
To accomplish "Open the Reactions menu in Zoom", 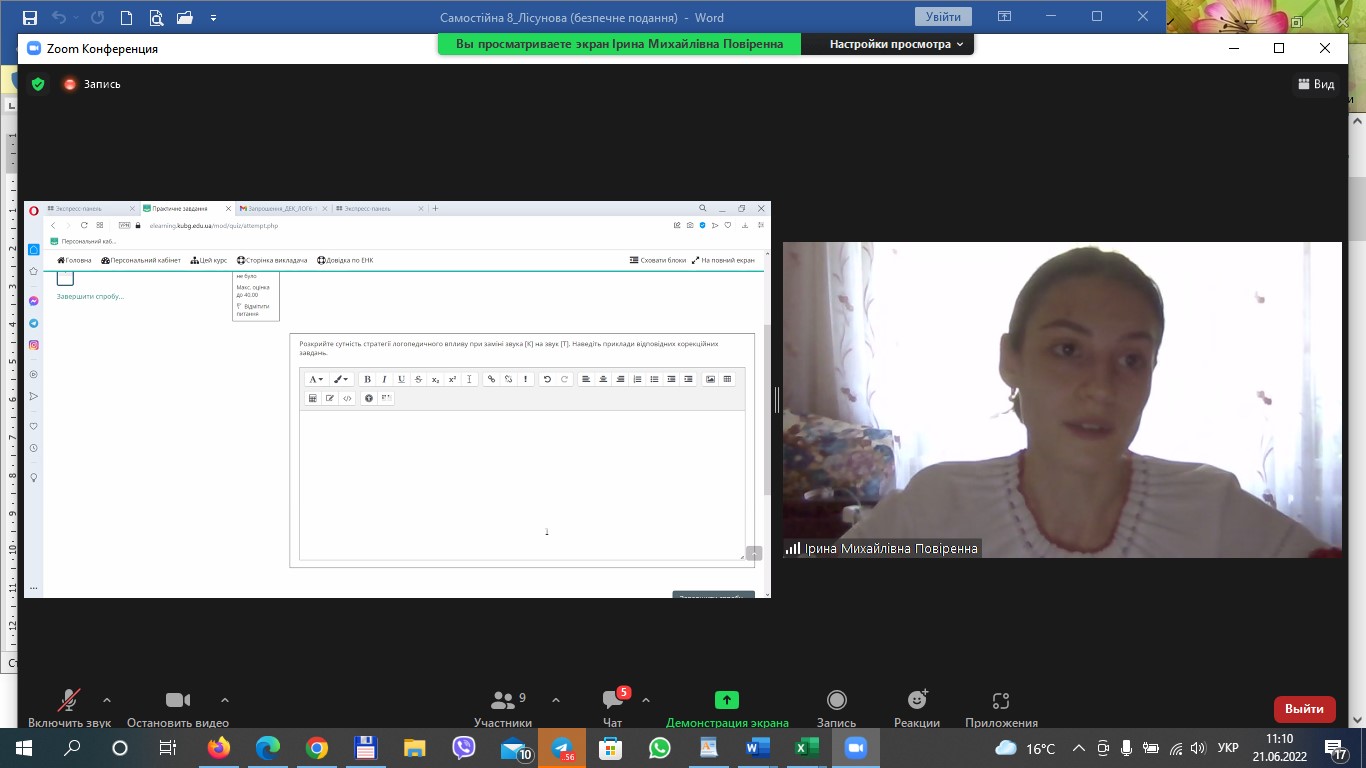I will 916,707.
